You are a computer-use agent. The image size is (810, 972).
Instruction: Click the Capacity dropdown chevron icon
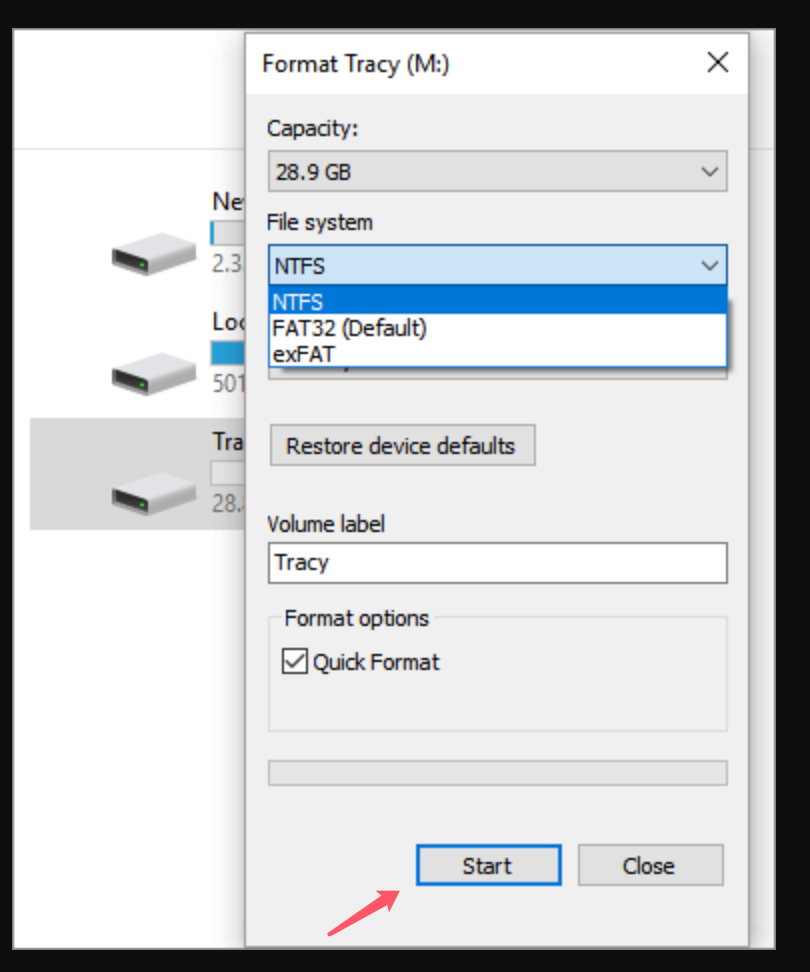coord(711,171)
